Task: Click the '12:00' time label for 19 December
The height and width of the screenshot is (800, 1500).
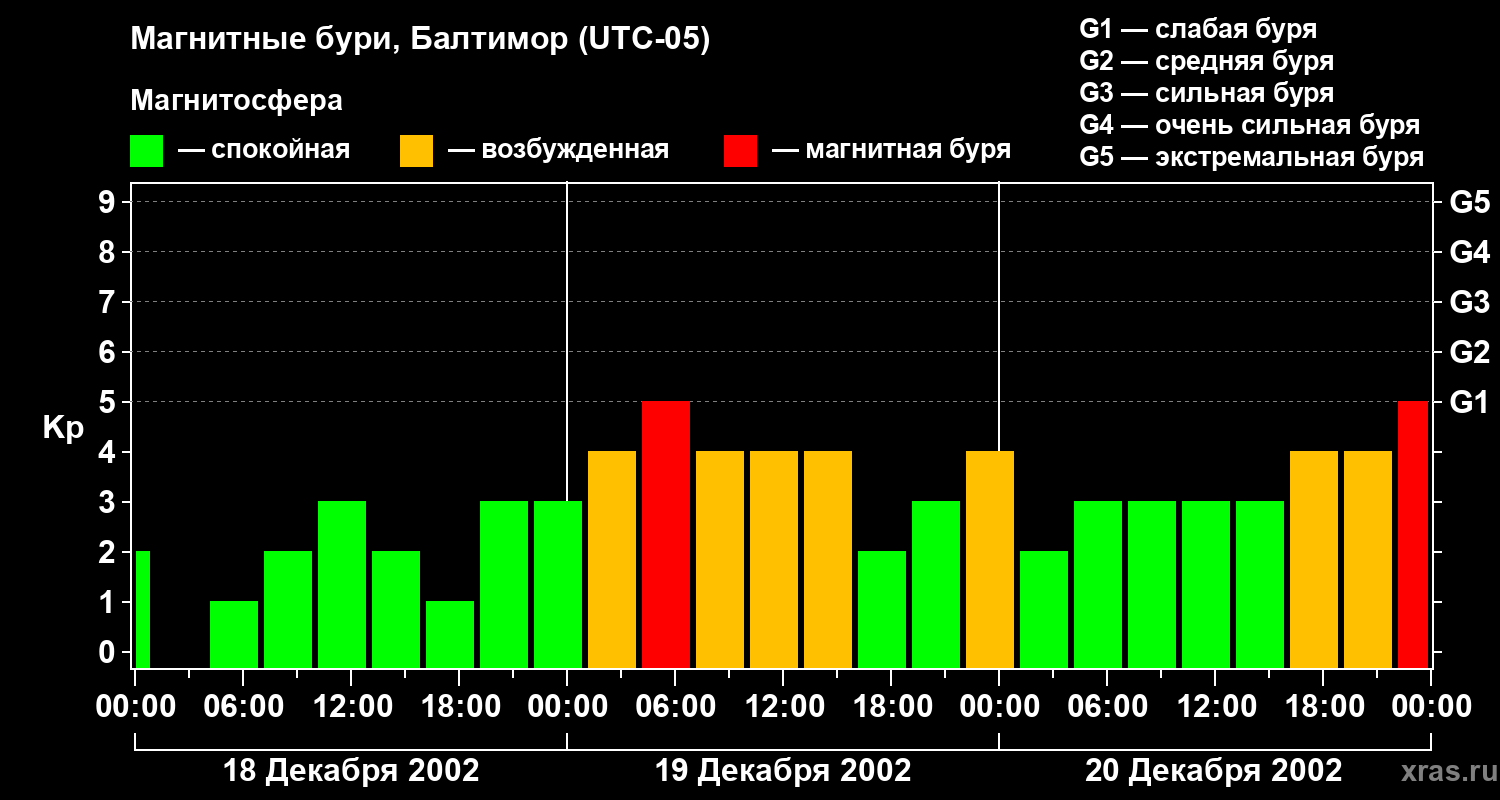Action: coord(783,707)
